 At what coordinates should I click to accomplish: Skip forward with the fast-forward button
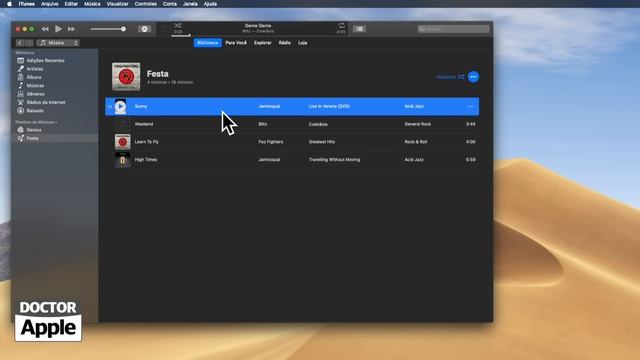point(71,29)
